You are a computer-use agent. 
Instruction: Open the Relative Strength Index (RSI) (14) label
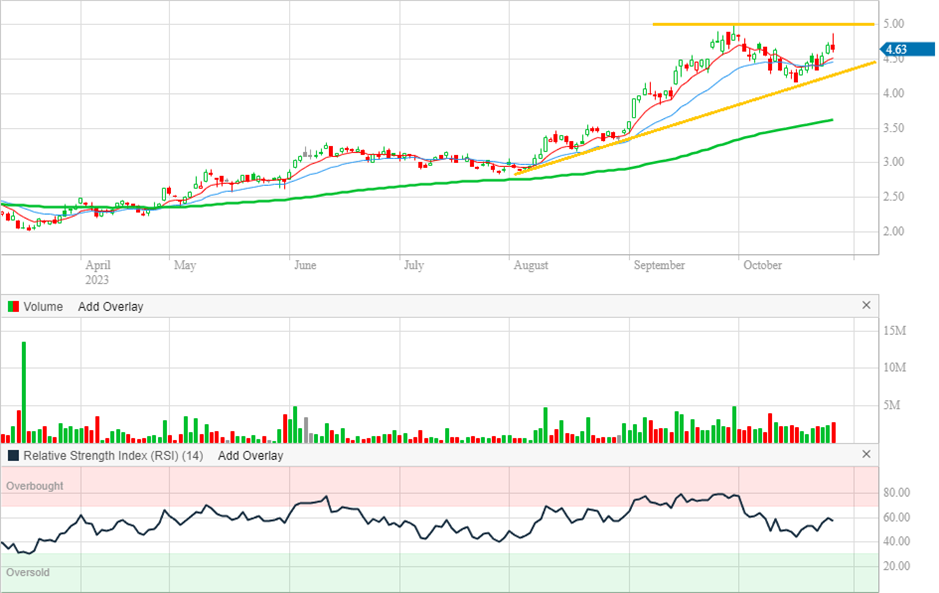coord(114,455)
